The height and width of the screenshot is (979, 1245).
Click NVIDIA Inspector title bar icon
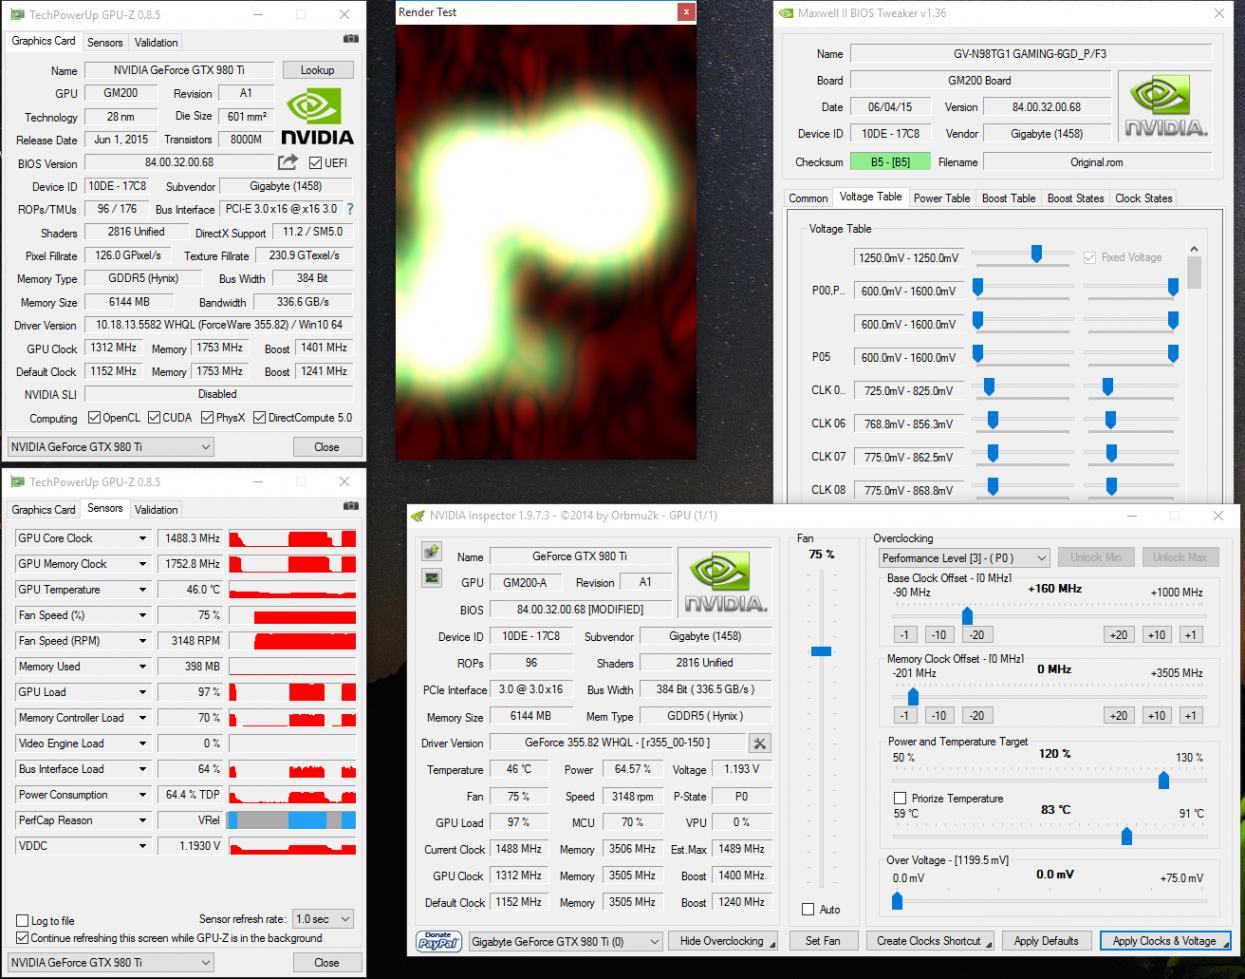pos(418,516)
